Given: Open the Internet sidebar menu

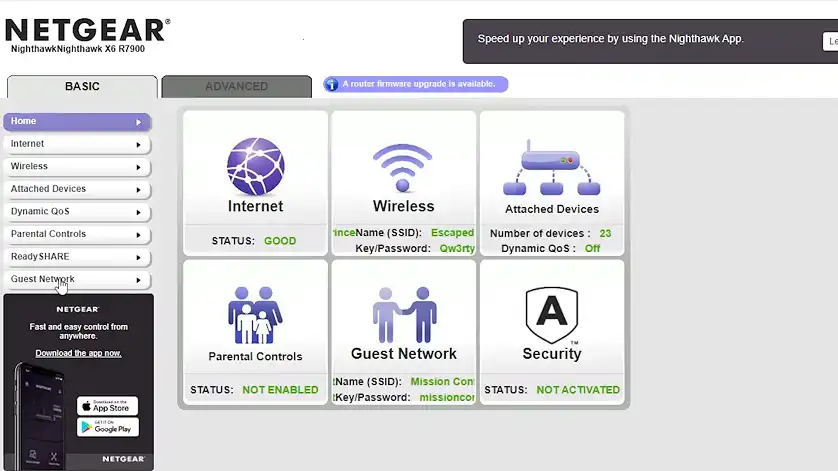Looking at the screenshot, I should click(77, 144).
